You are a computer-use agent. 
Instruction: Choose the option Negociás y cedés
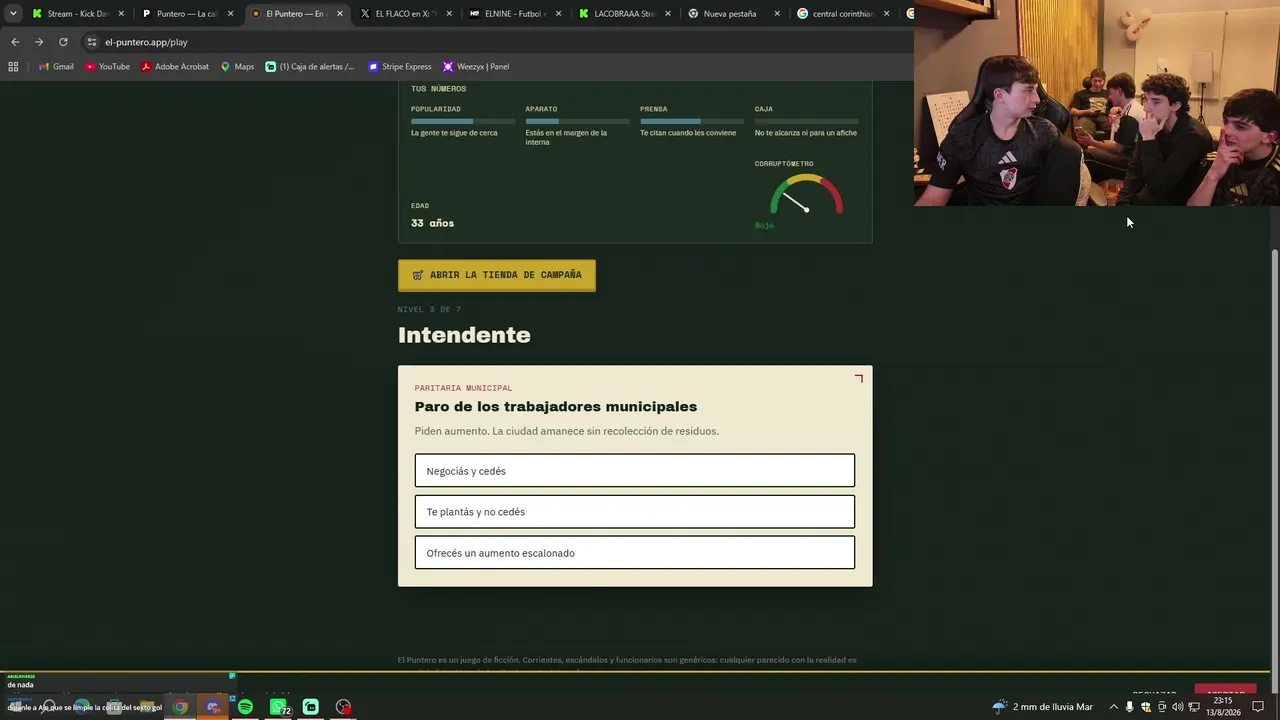coord(635,471)
